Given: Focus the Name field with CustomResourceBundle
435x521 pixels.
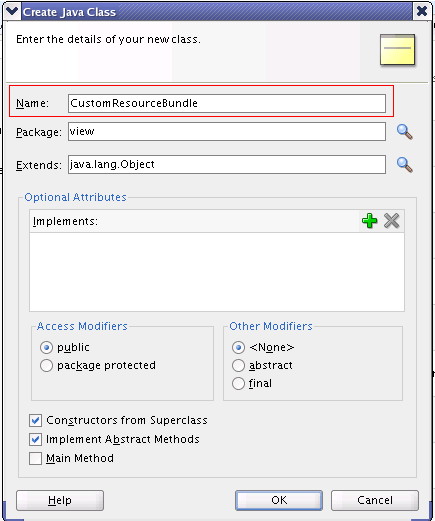Looking at the screenshot, I should (x=227, y=103).
